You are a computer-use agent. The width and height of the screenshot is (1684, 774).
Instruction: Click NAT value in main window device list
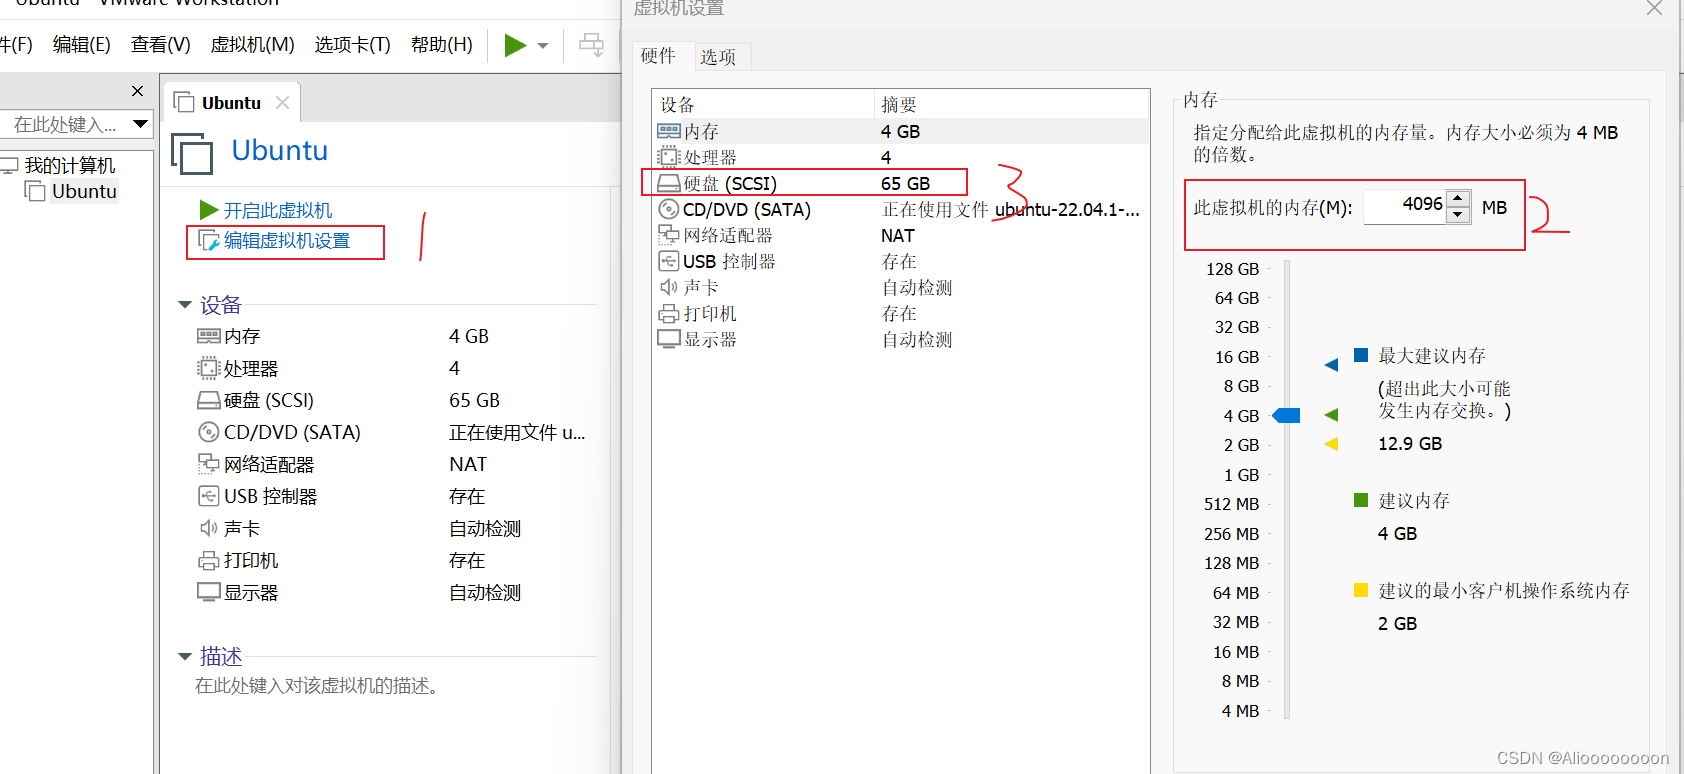pyautogui.click(x=468, y=464)
